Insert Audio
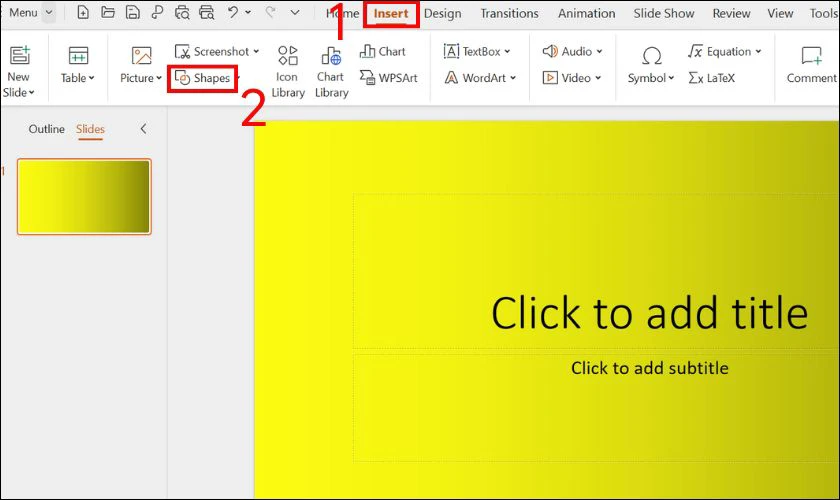 567,51
